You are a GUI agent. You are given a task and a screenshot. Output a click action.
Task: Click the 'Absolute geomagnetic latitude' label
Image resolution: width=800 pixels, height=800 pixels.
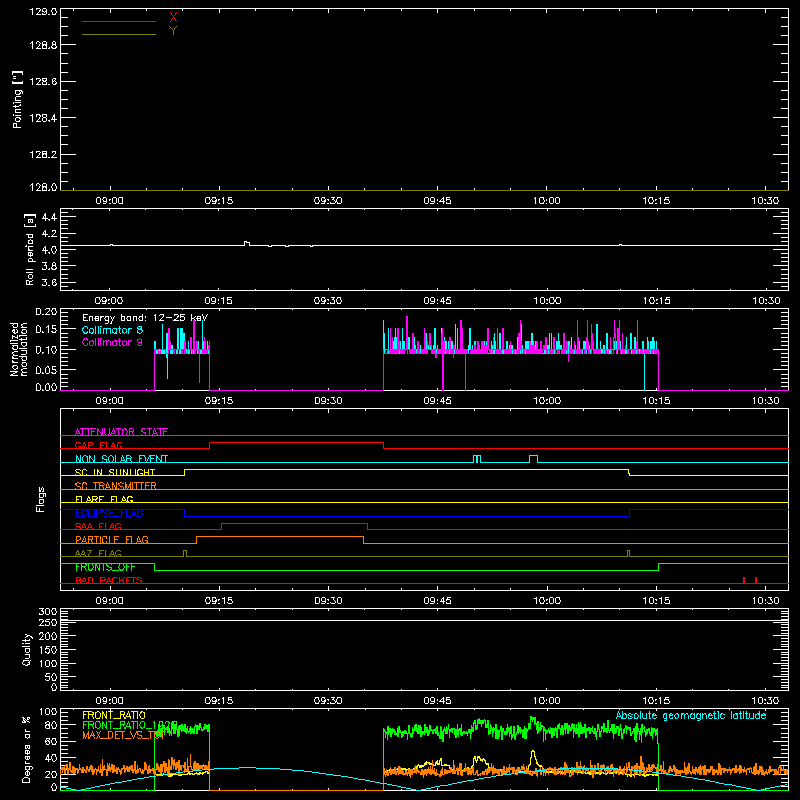691,715
